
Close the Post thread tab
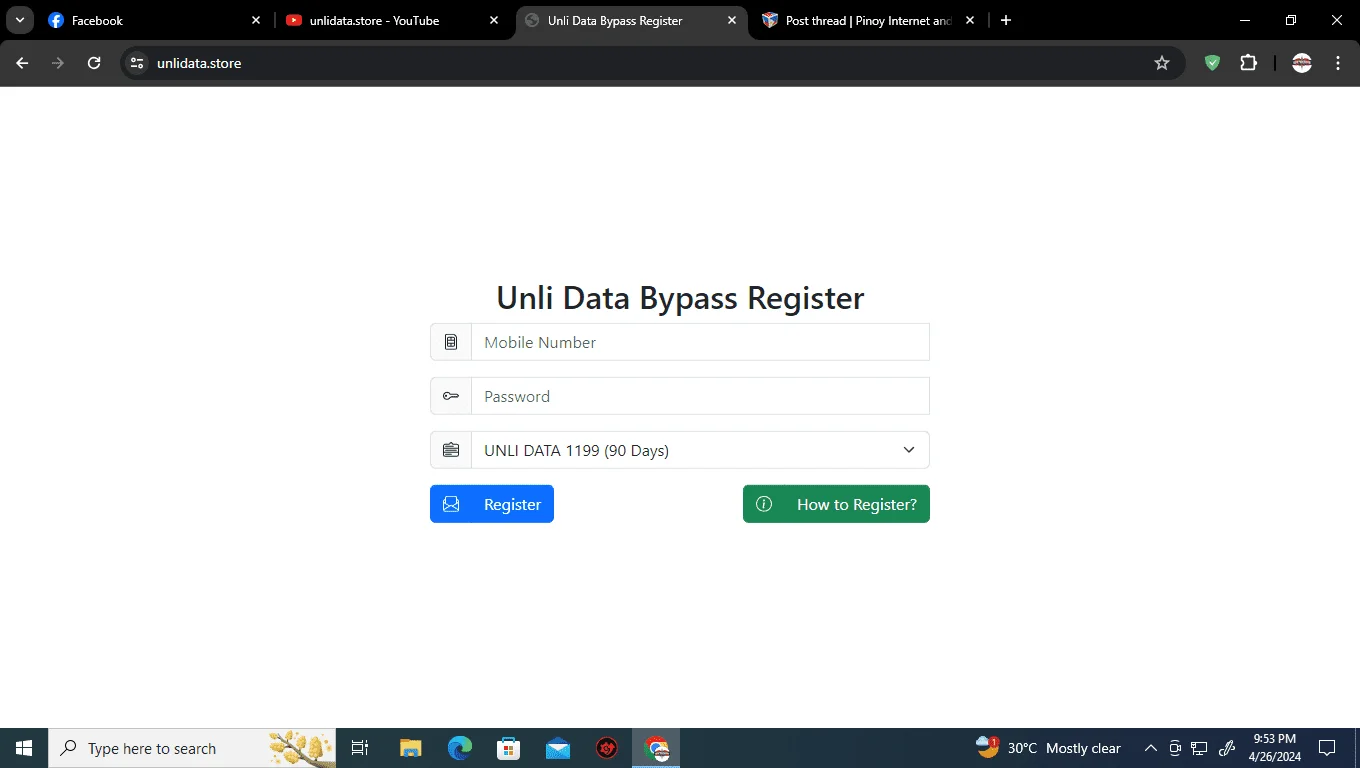coord(970,20)
